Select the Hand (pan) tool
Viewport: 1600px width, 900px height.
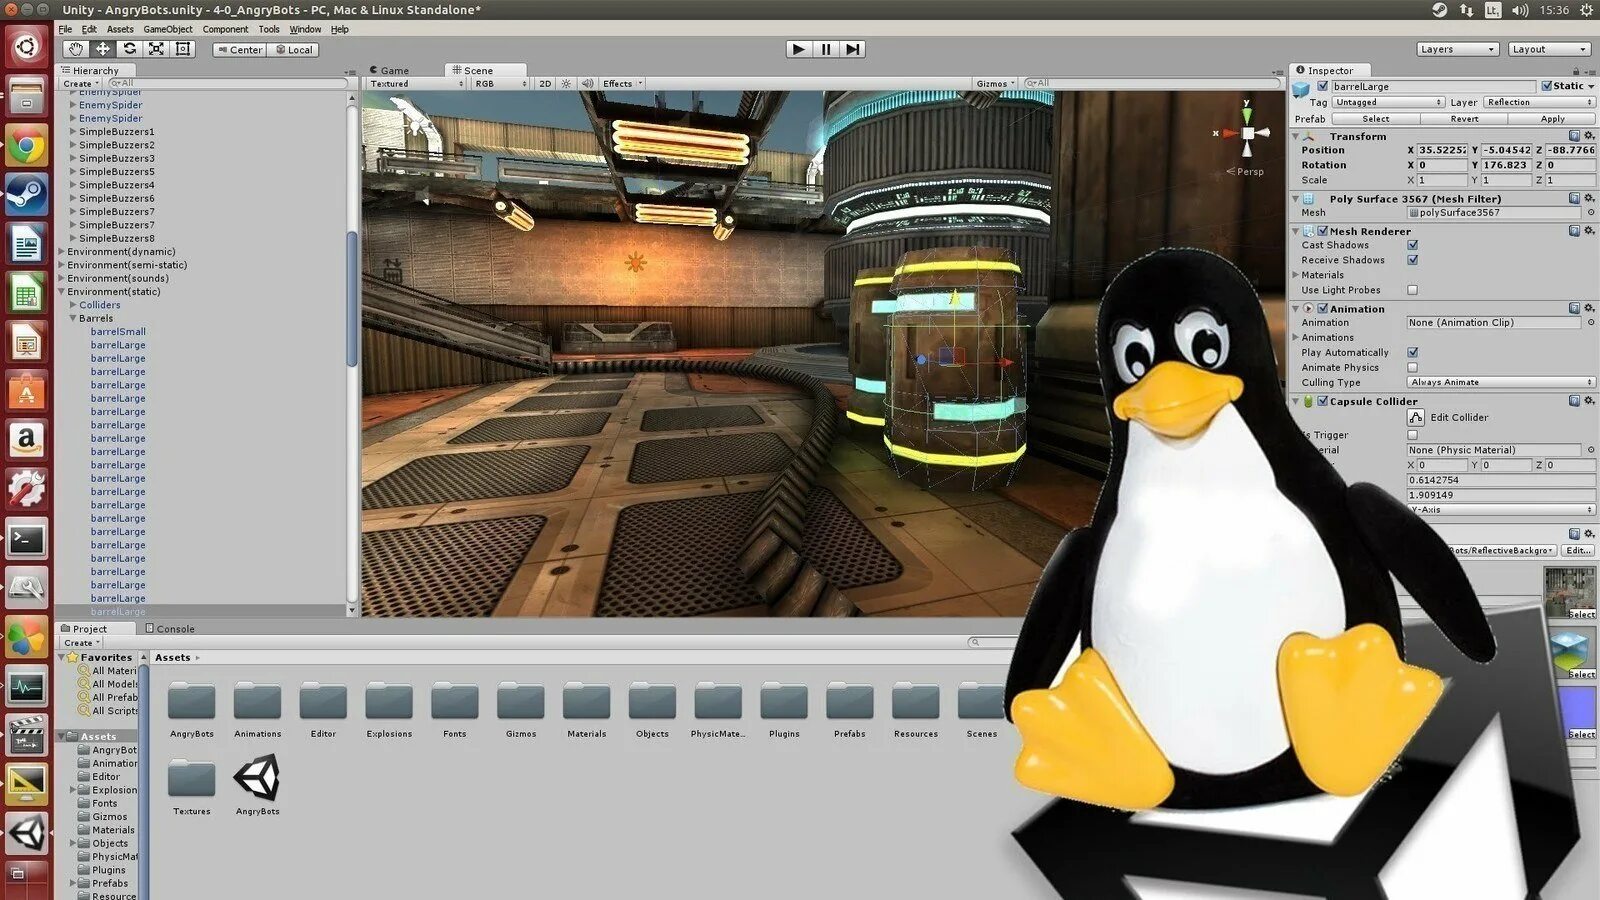(x=76, y=49)
